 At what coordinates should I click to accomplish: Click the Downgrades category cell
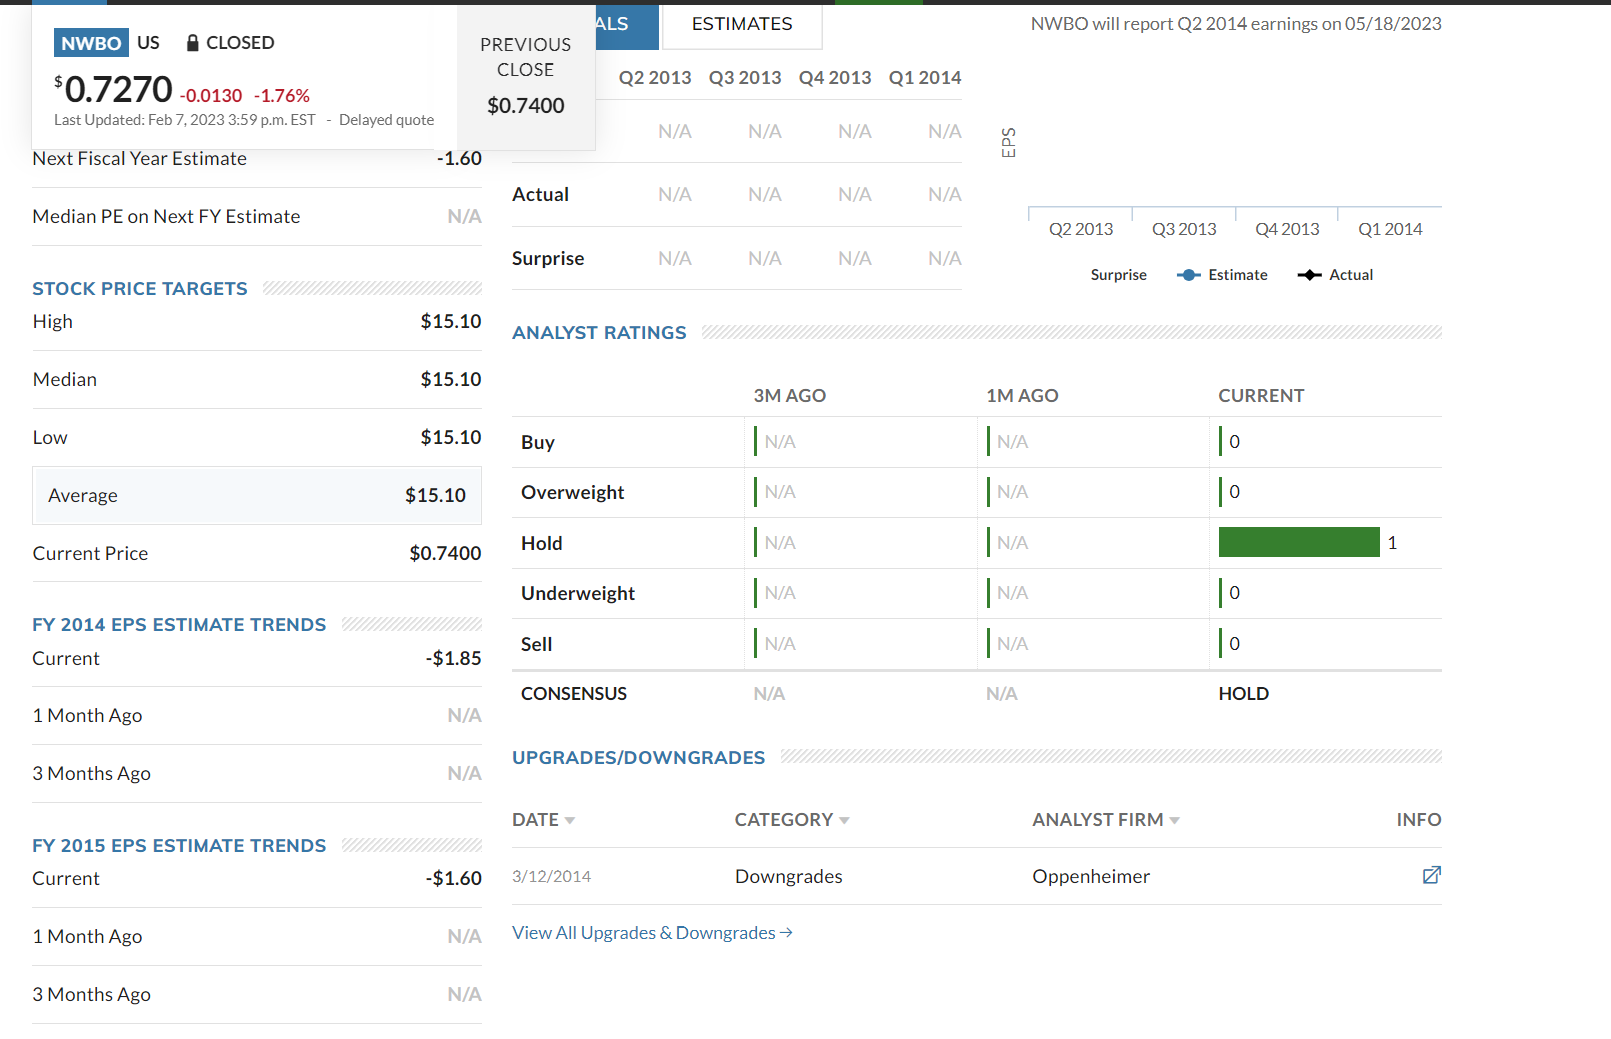click(789, 877)
